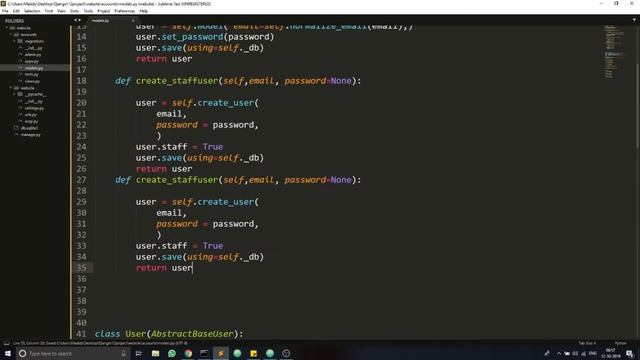Open the taskbar clock and date
640x360 pixels.
point(611,353)
